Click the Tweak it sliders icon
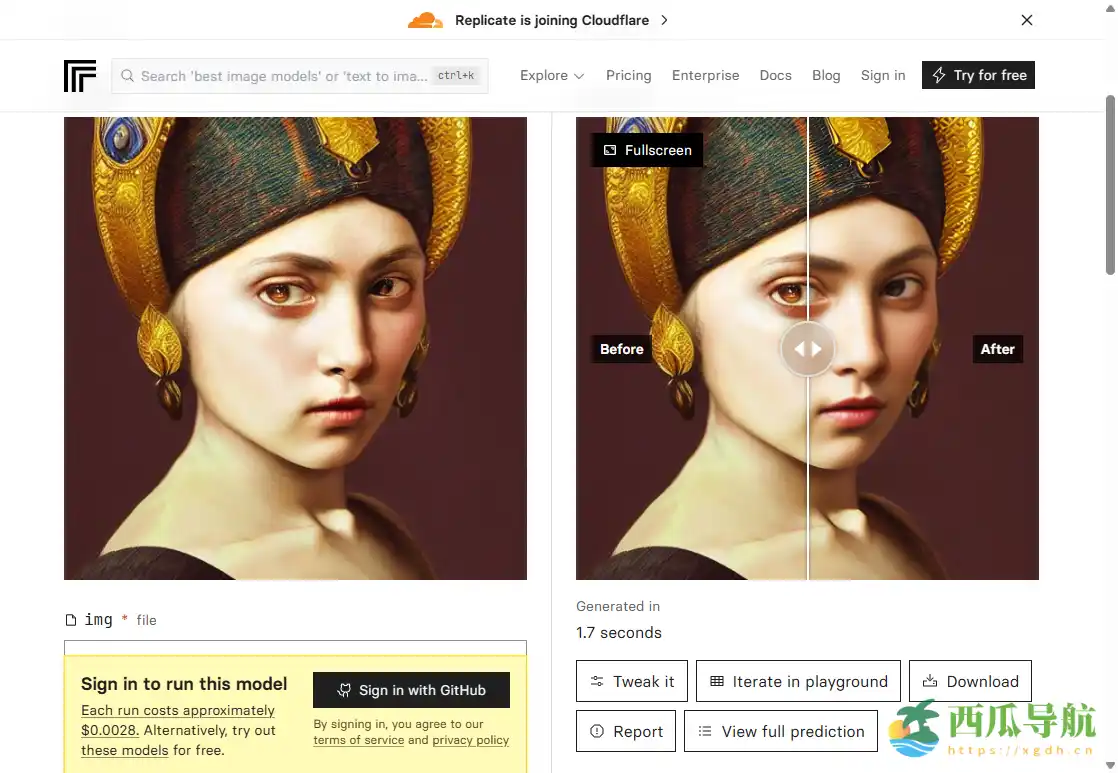The height and width of the screenshot is (773, 1118). (597, 682)
